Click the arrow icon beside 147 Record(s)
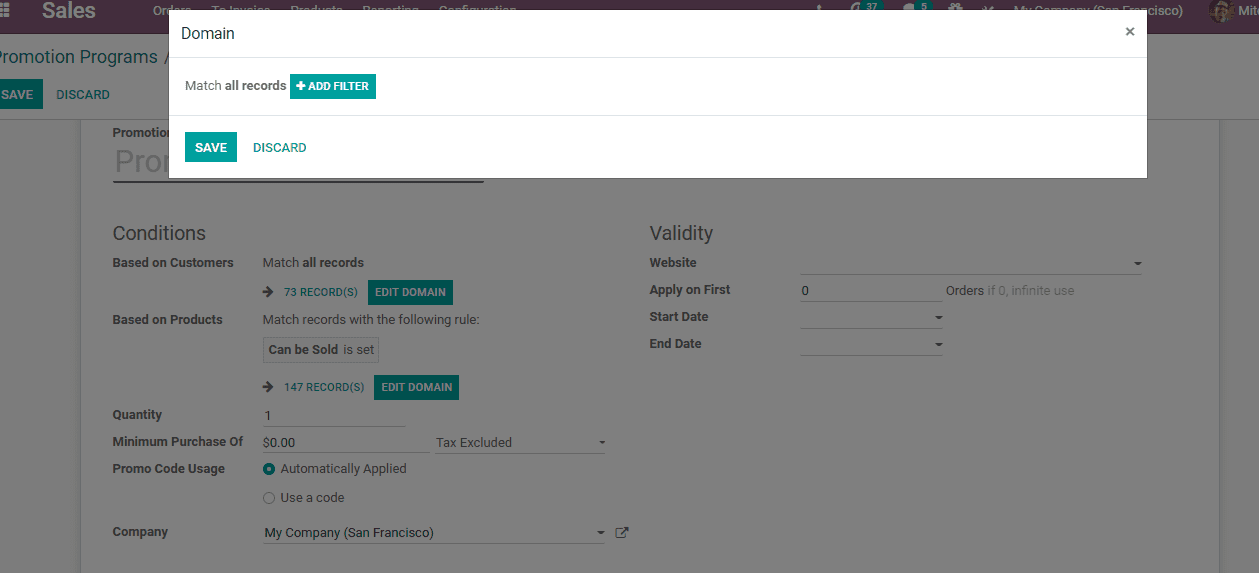 coord(268,387)
